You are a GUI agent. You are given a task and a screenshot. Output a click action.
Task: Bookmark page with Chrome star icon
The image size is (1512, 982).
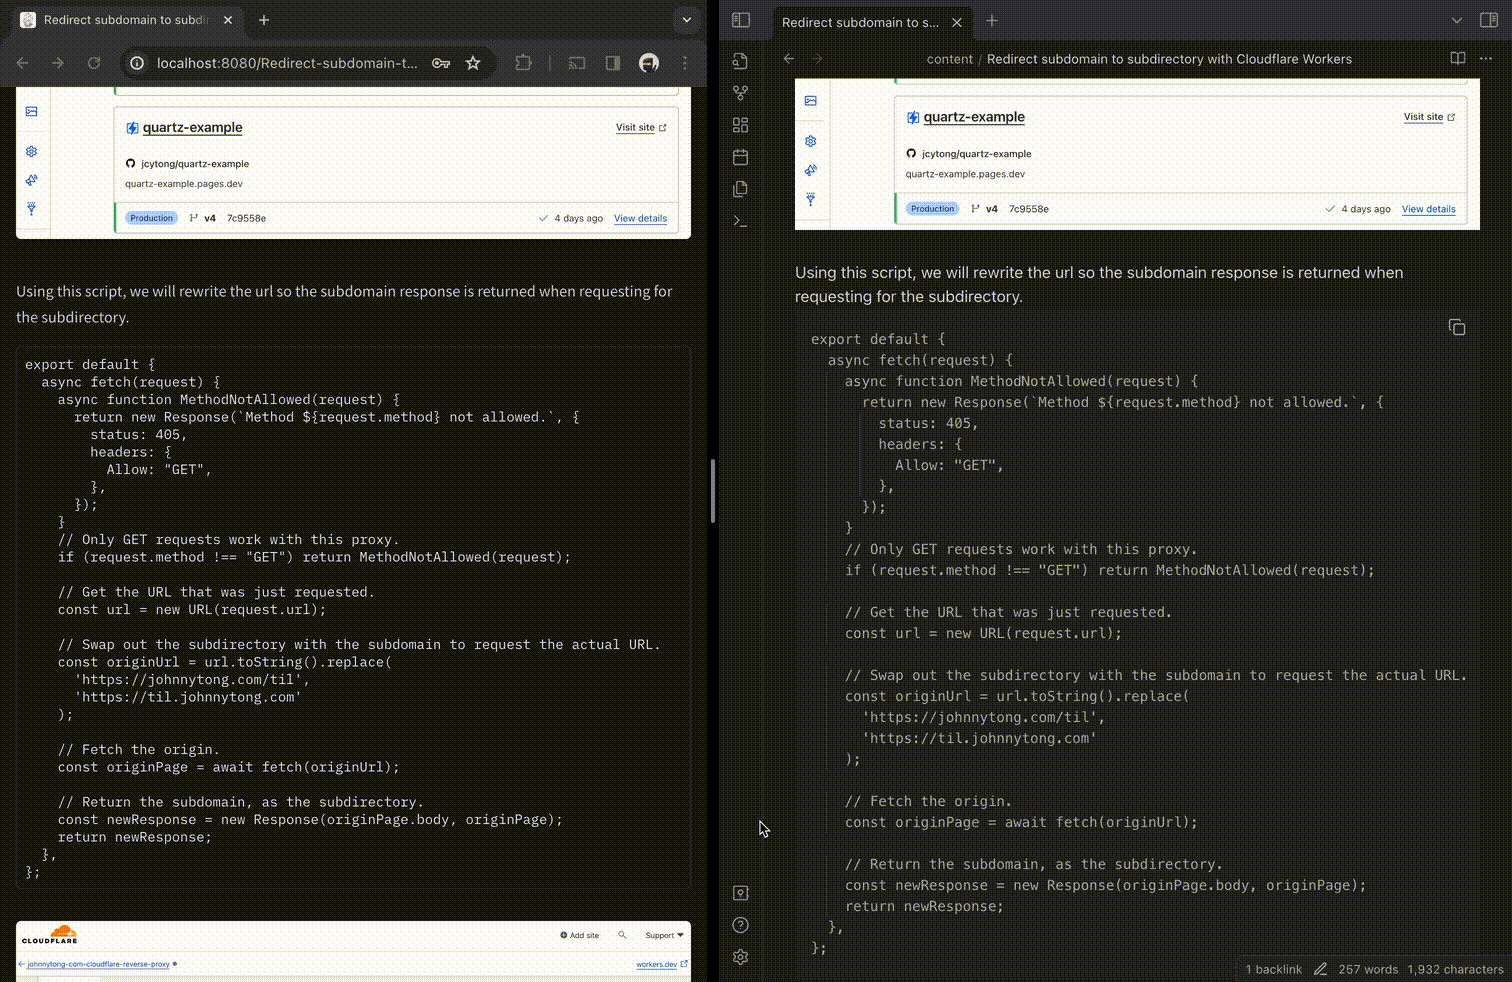[473, 63]
